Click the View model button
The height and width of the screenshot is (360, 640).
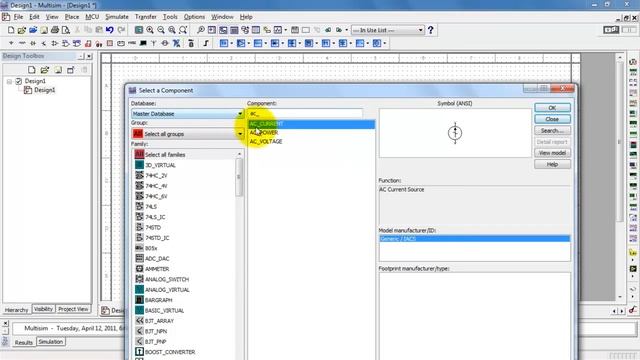(x=552, y=153)
